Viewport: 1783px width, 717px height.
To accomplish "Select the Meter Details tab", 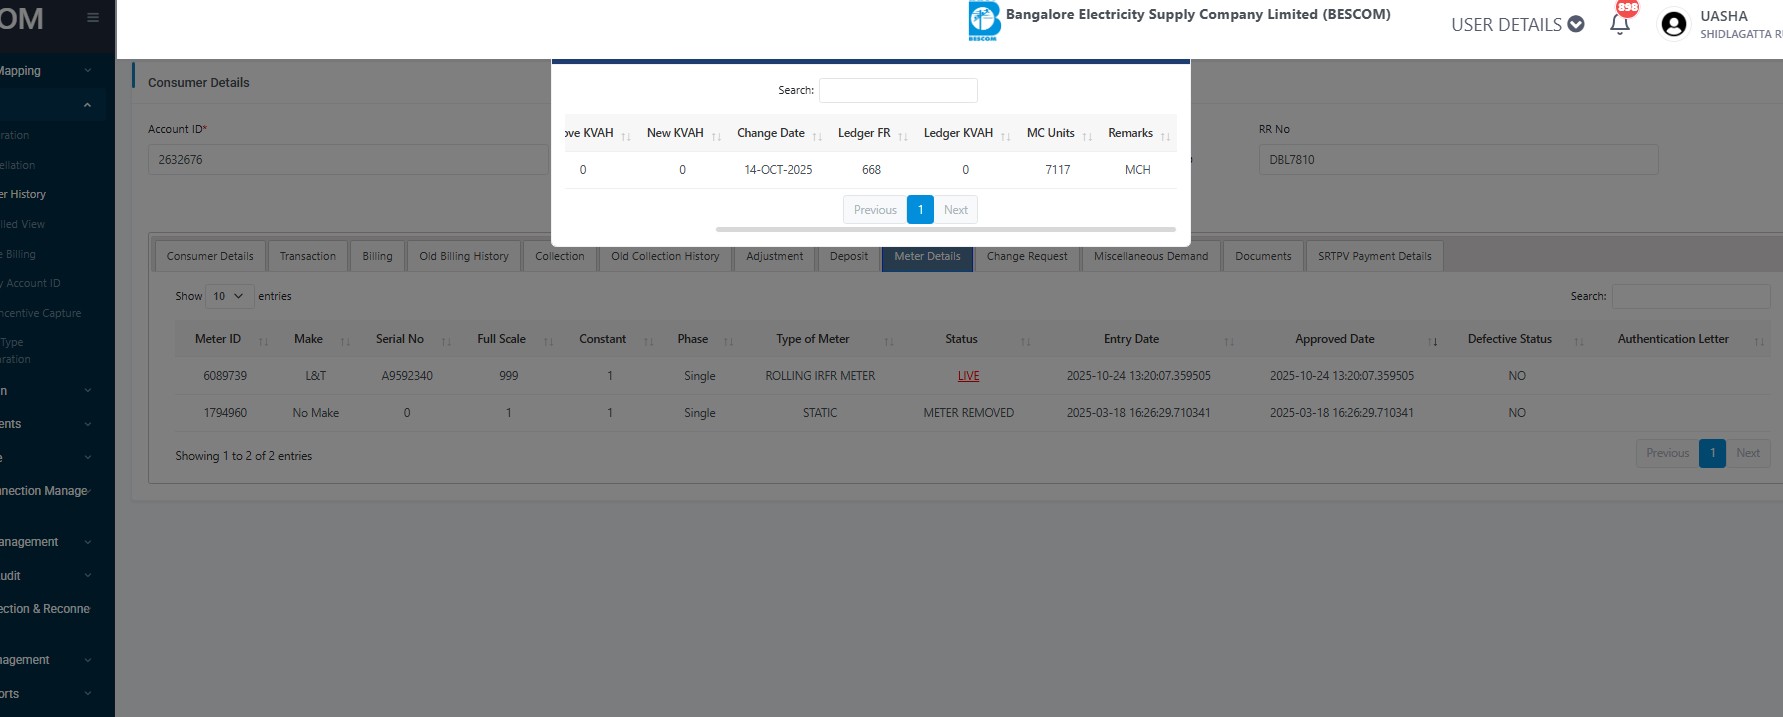I will coord(927,256).
